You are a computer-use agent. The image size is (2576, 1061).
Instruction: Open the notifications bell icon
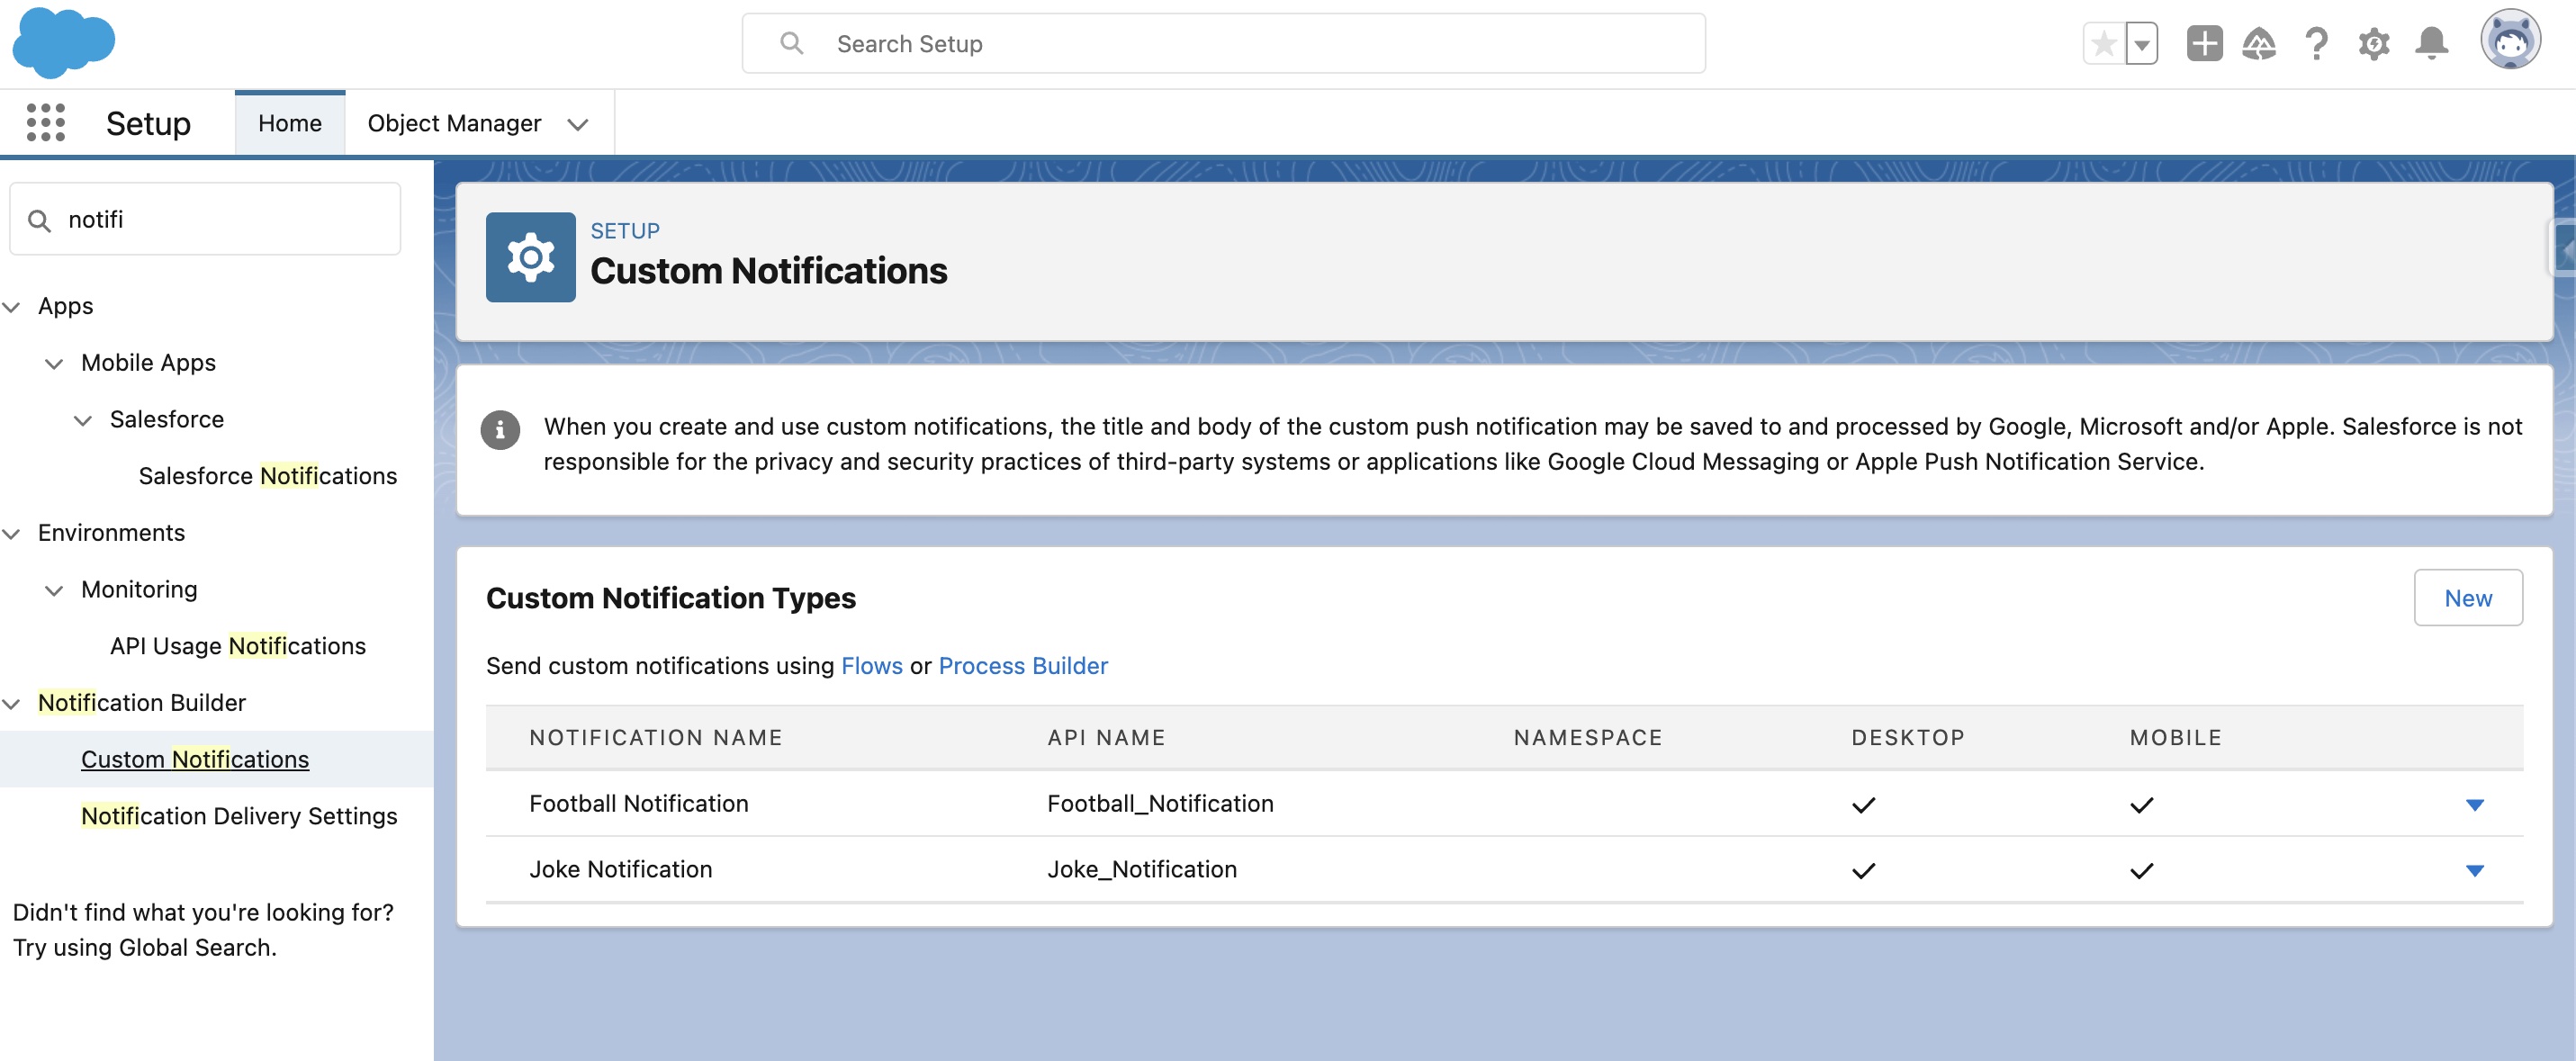(x=2432, y=44)
